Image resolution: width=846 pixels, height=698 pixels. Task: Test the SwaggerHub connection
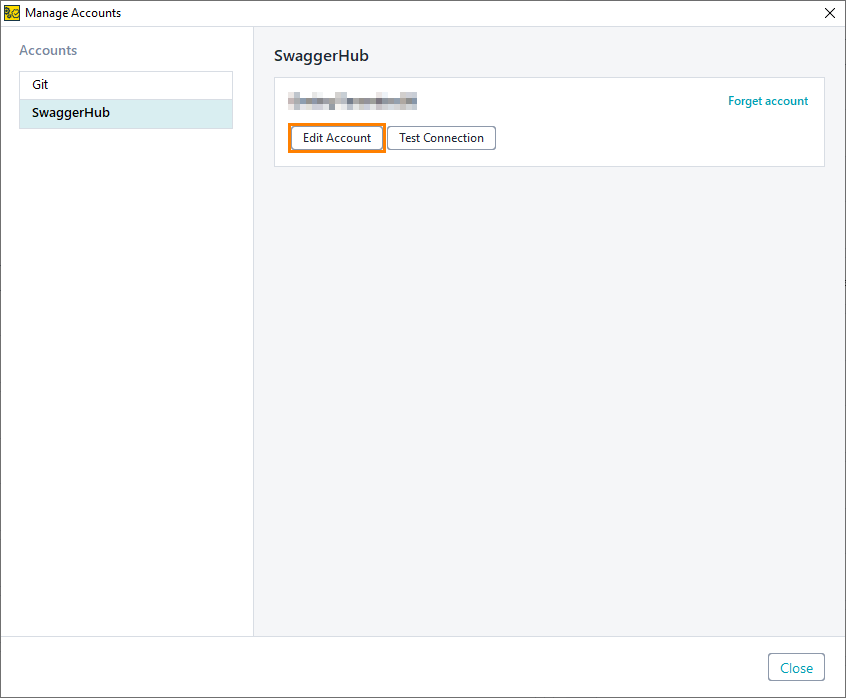[441, 138]
